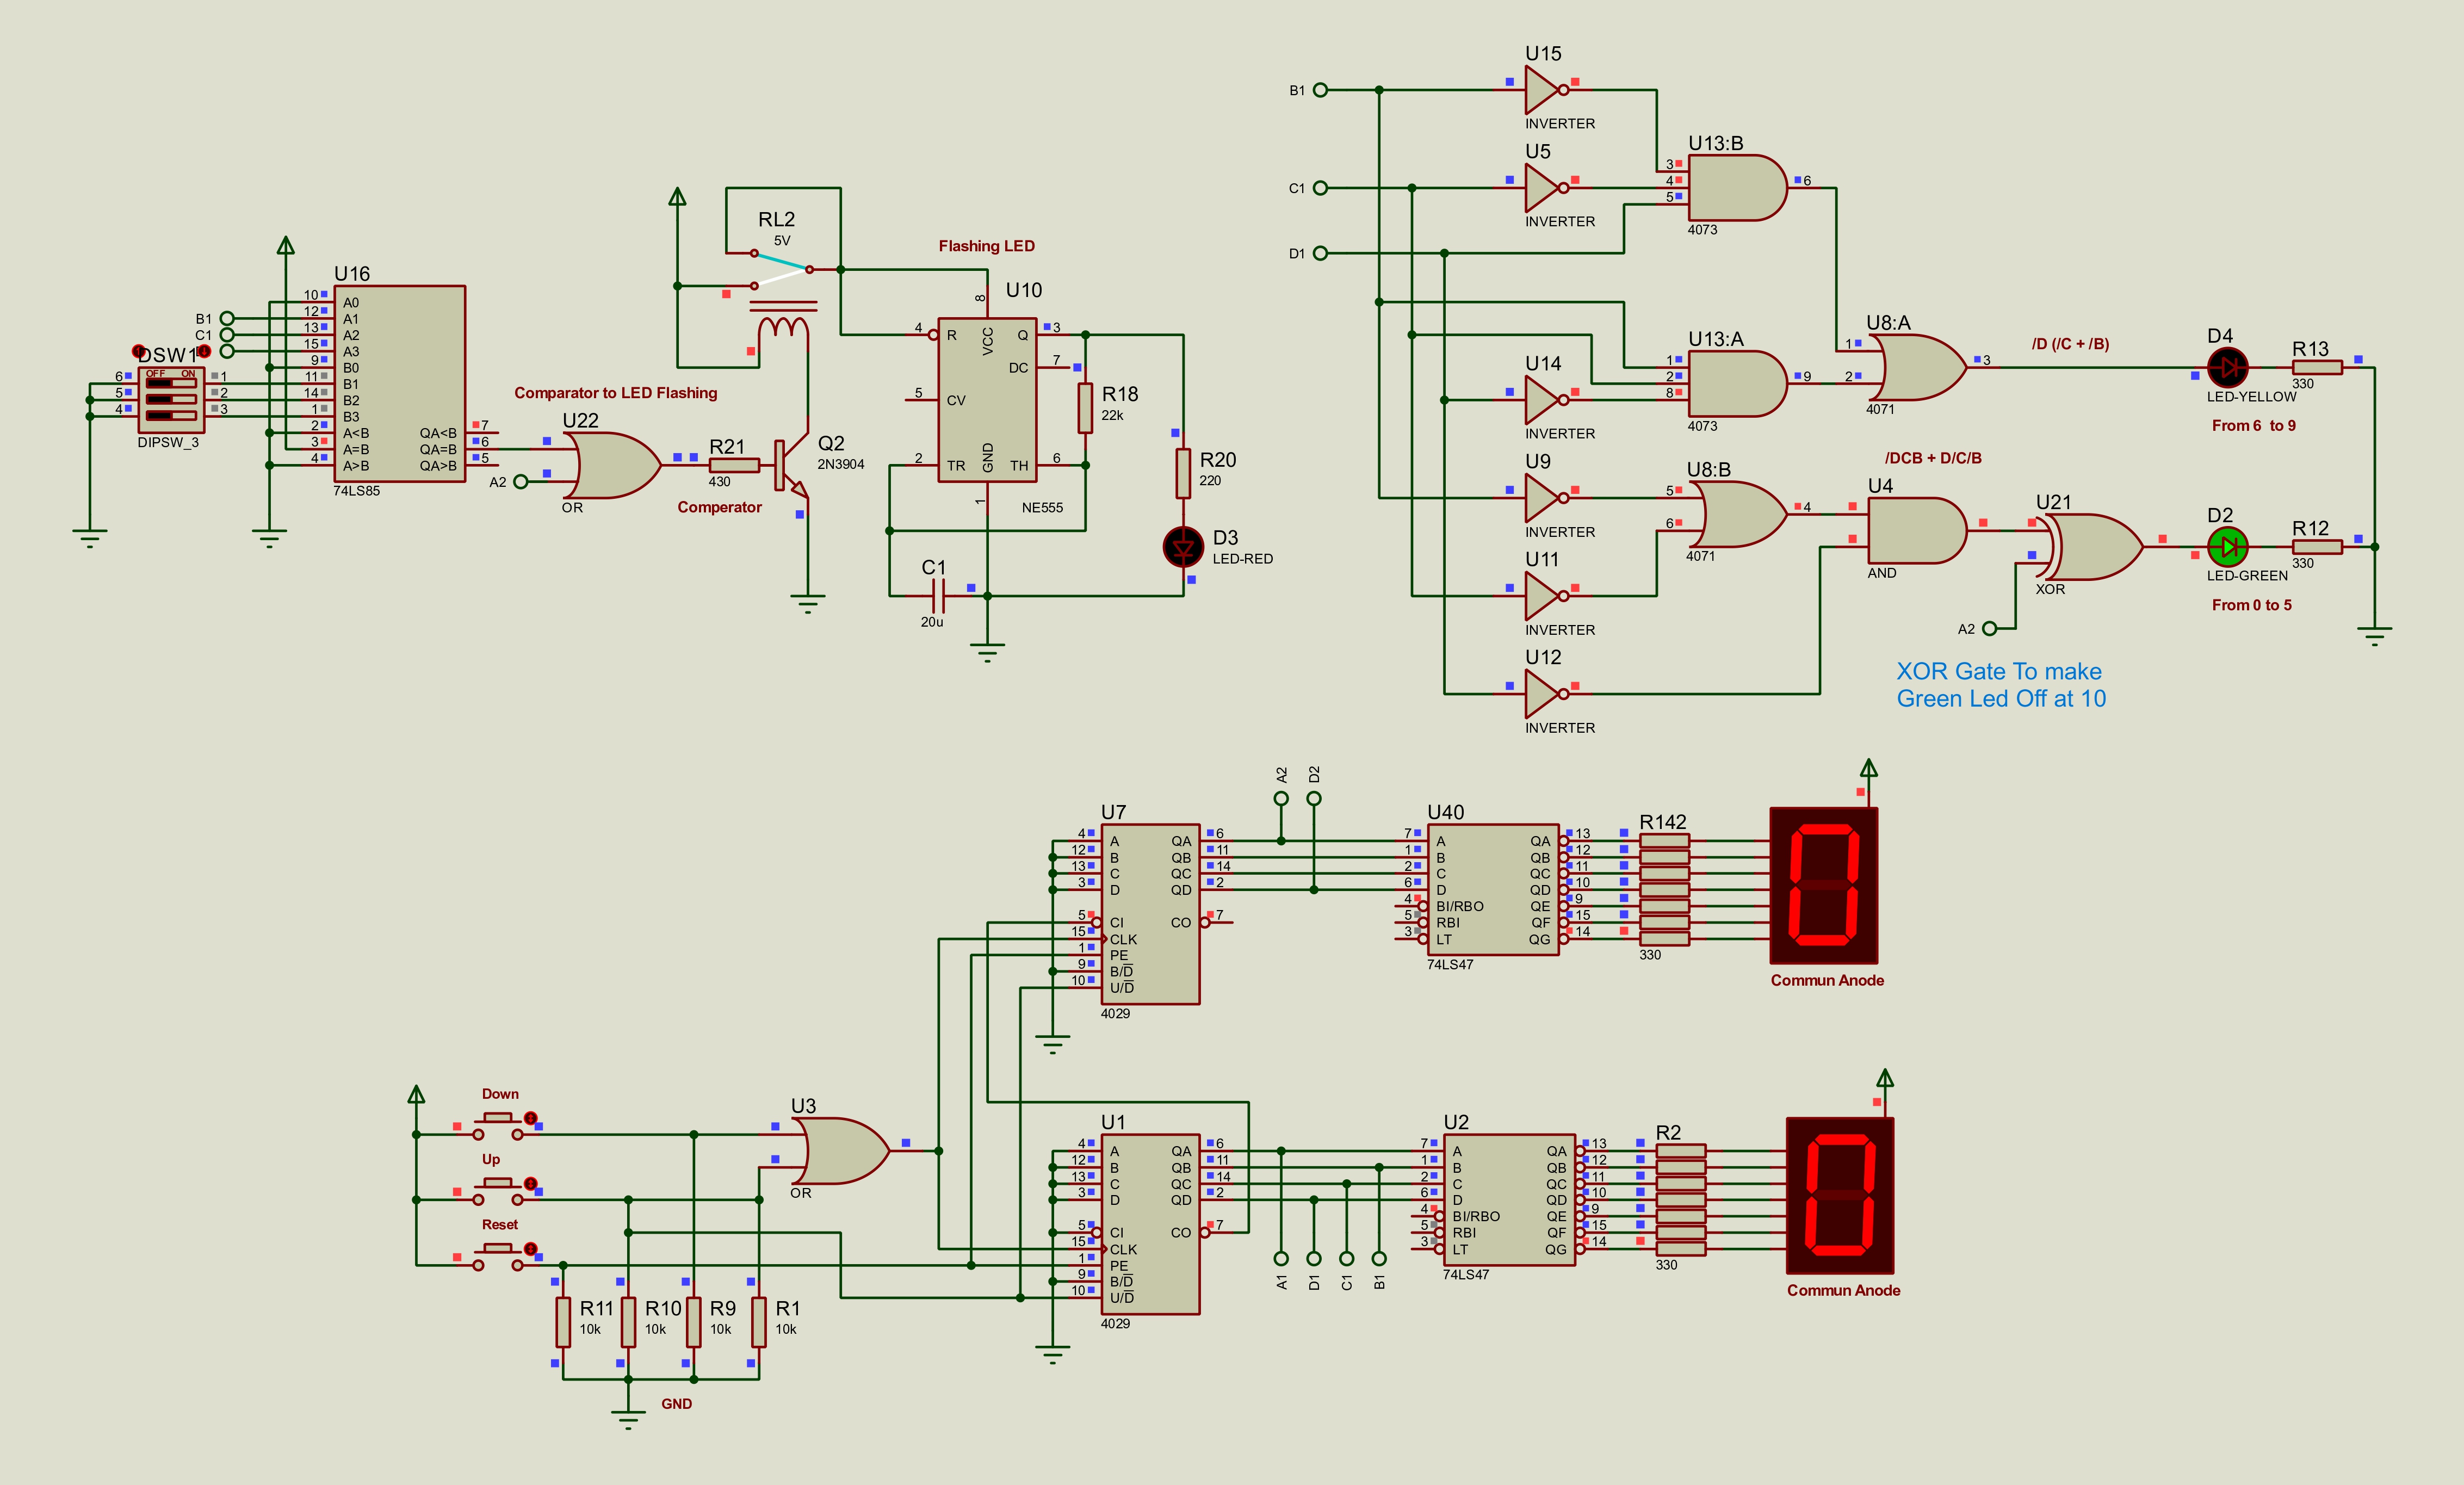Screen dimensions: 2464x1485
Task: Toggle DIP switch DSW1 position 2
Action: pyautogui.click(x=171, y=399)
